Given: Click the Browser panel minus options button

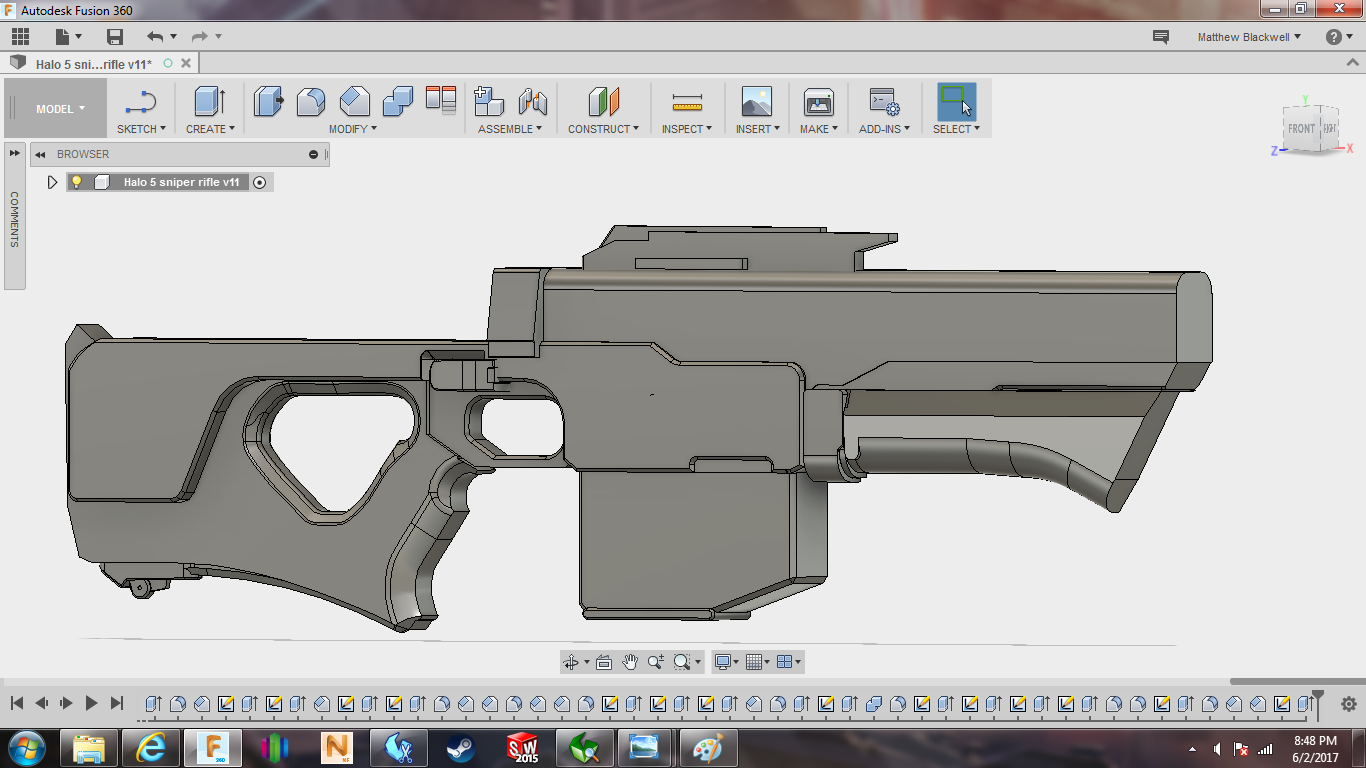Looking at the screenshot, I should coord(313,154).
